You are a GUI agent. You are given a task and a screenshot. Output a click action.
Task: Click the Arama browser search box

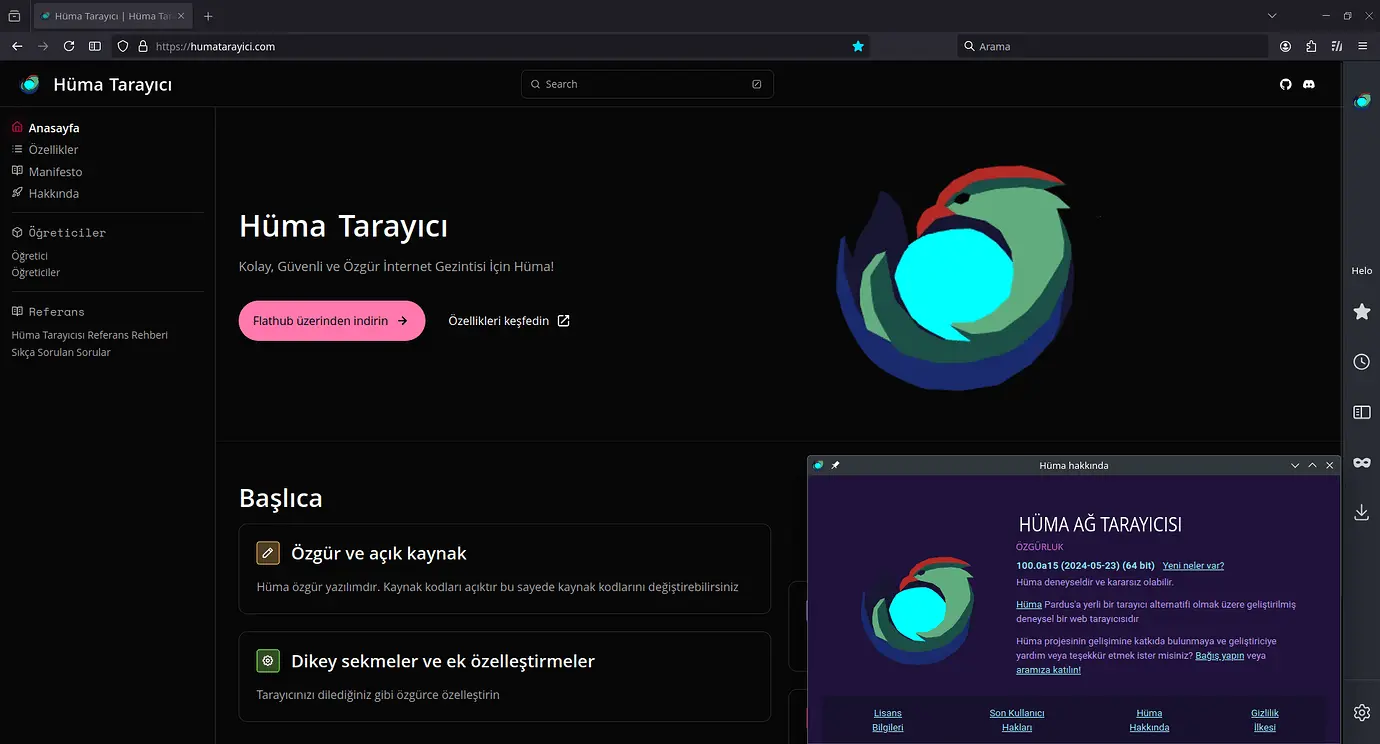coord(1112,46)
